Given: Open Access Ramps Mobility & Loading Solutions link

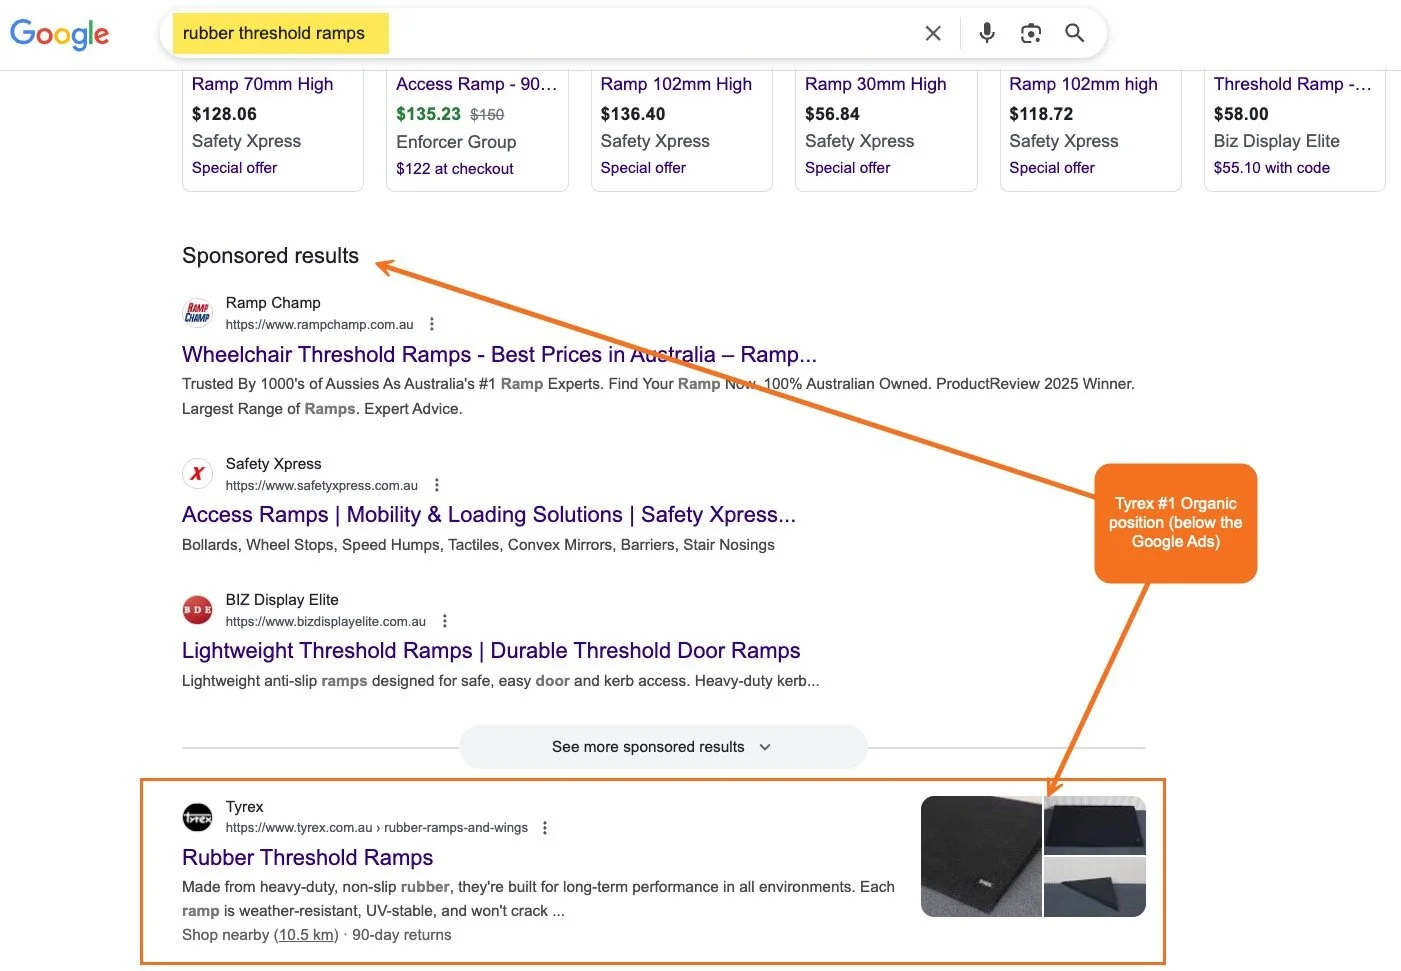Looking at the screenshot, I should click(x=489, y=515).
